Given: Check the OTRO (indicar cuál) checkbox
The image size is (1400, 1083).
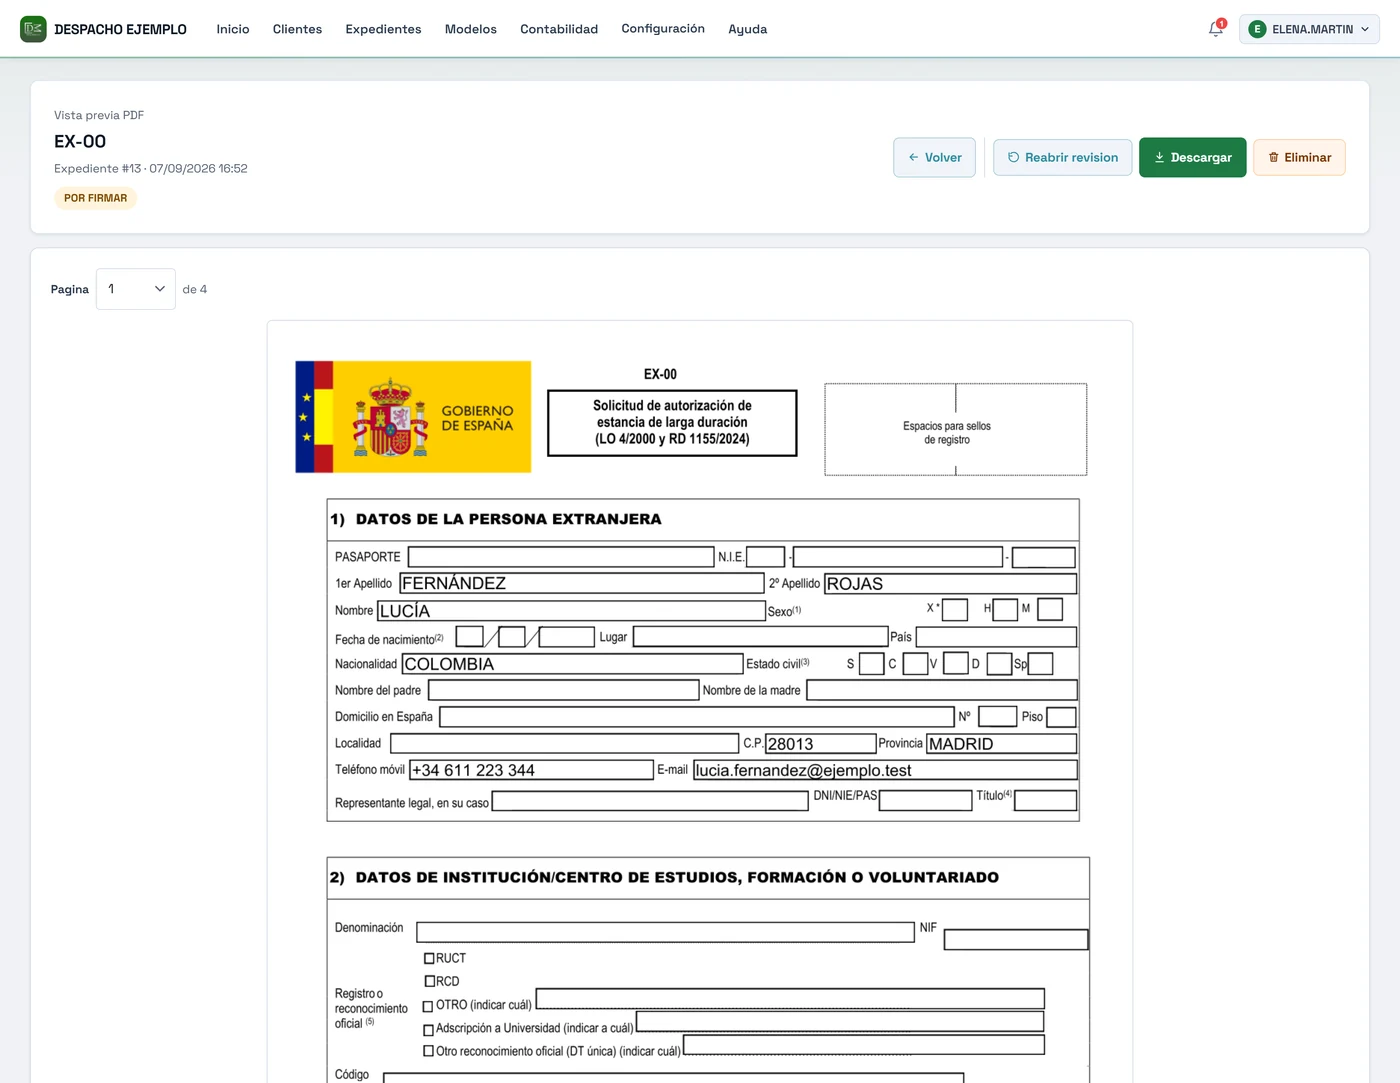Looking at the screenshot, I should coord(428,1006).
